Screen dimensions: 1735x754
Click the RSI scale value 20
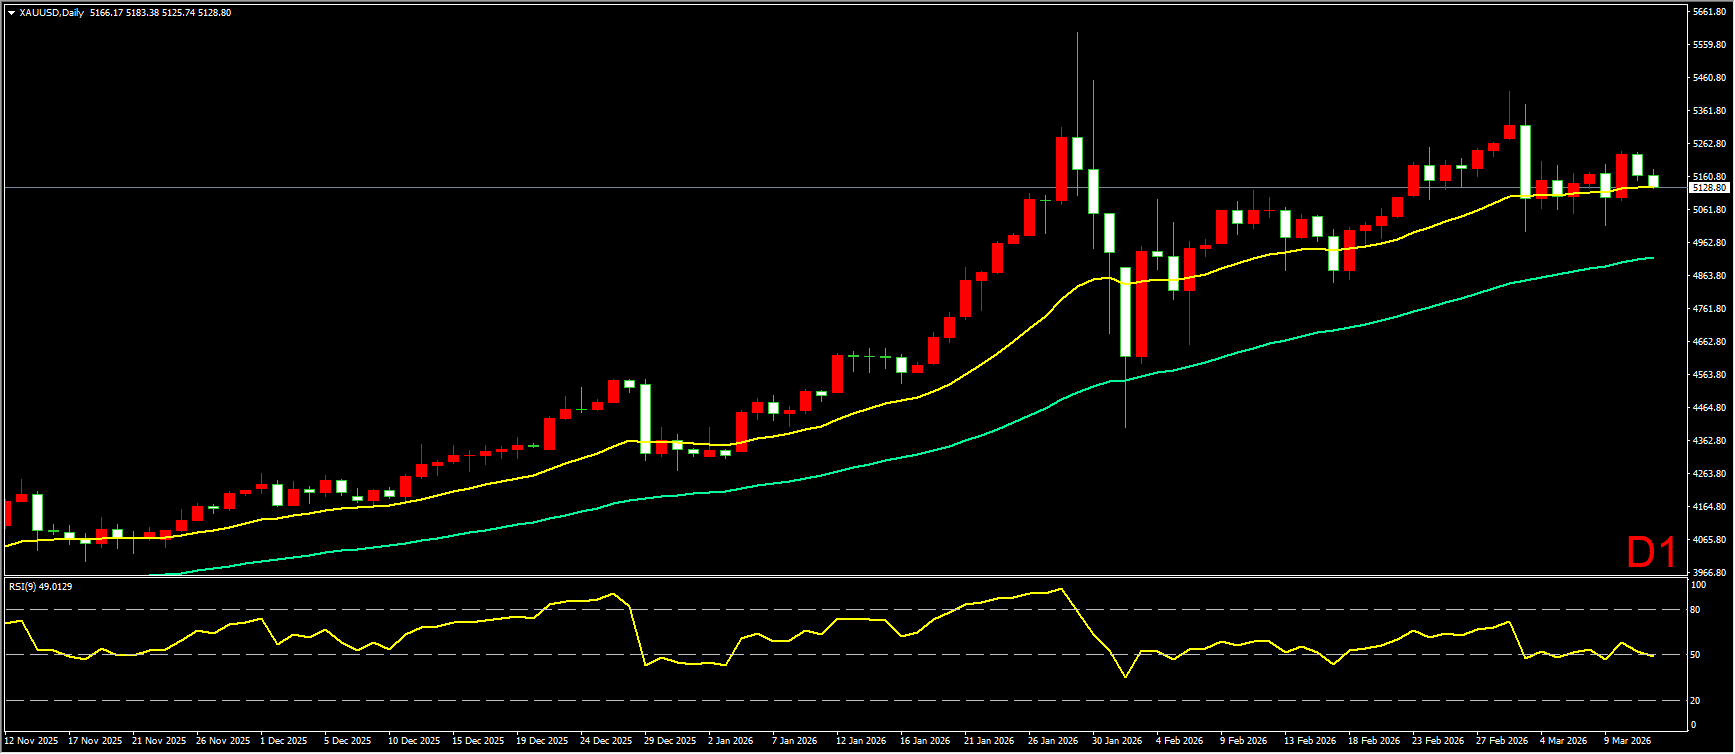coord(1694,700)
